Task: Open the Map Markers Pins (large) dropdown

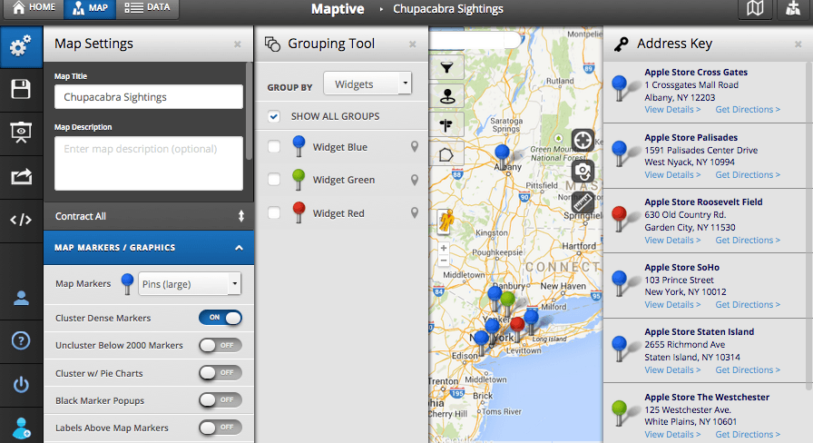Action: [190, 284]
